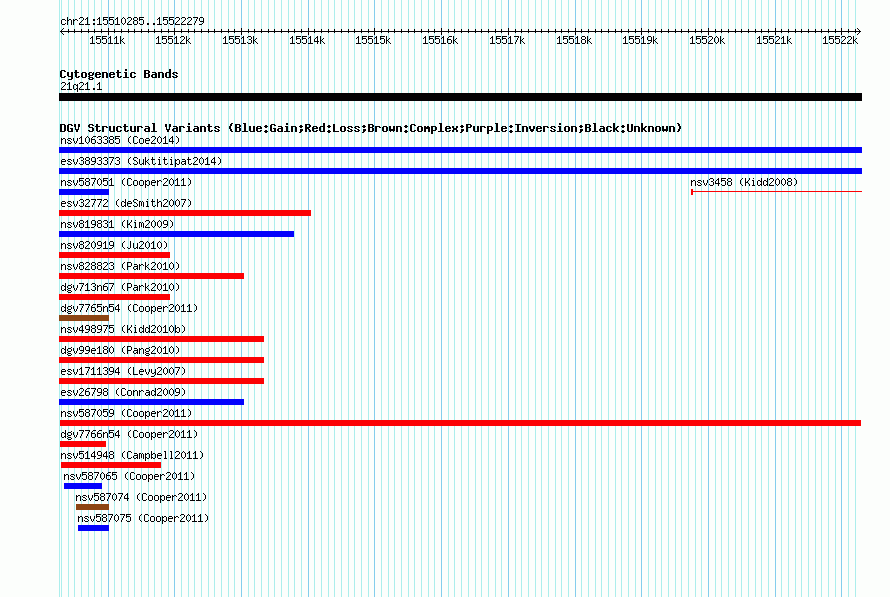
Task: Select the nsv514948 red loss bar
Action: coord(111,465)
